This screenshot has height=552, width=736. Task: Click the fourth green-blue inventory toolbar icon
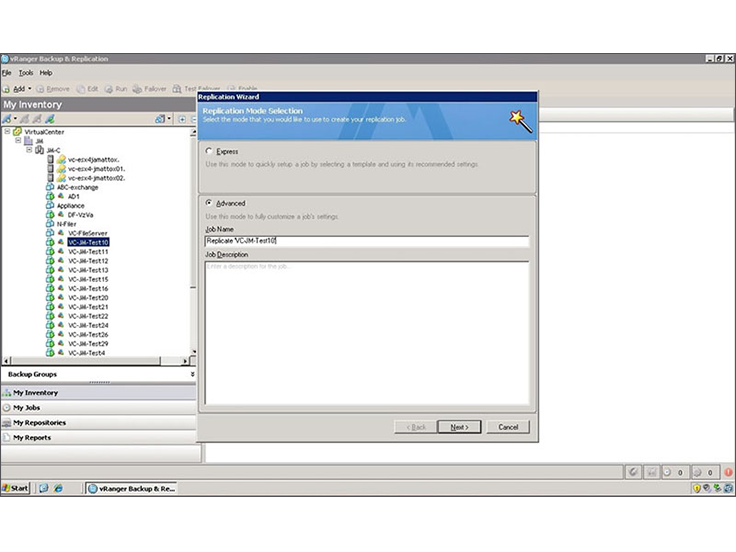coord(50,119)
